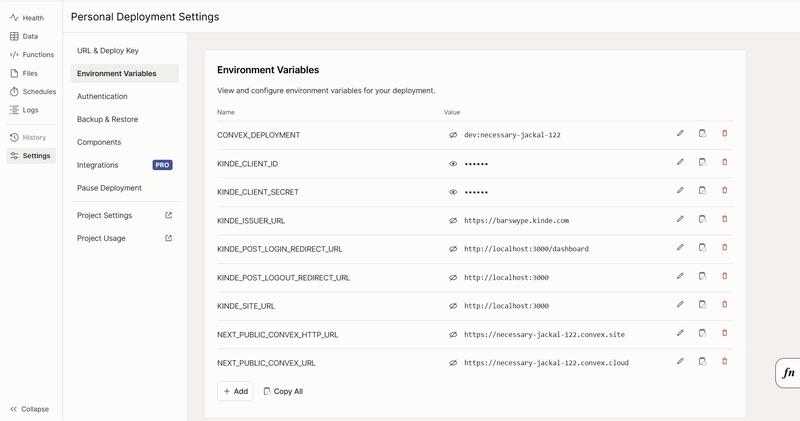The image size is (800, 421).
Task: Hide the KINDE_POST_LOGOUT_REDIRECT_URL value
Action: pos(453,278)
